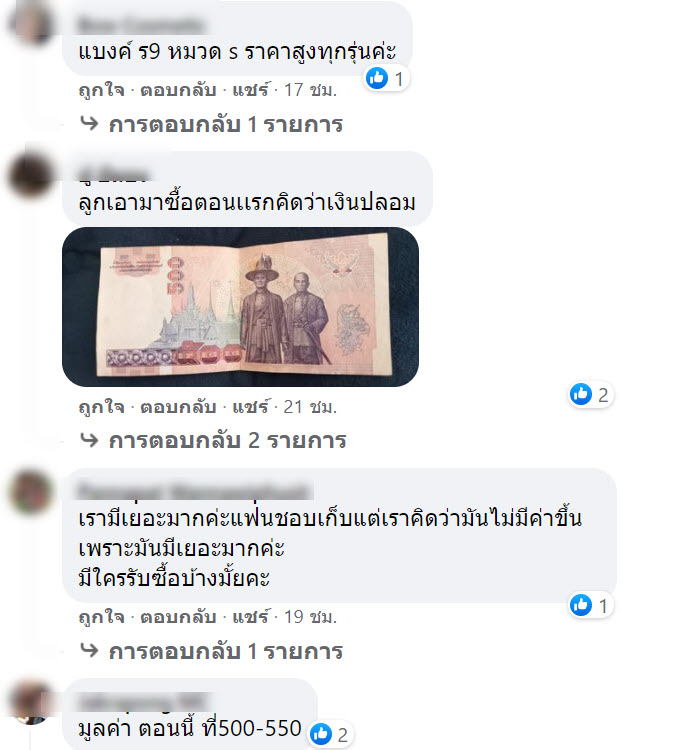Like the comment posted 19 ชม. ago

pyautogui.click(x=101, y=617)
